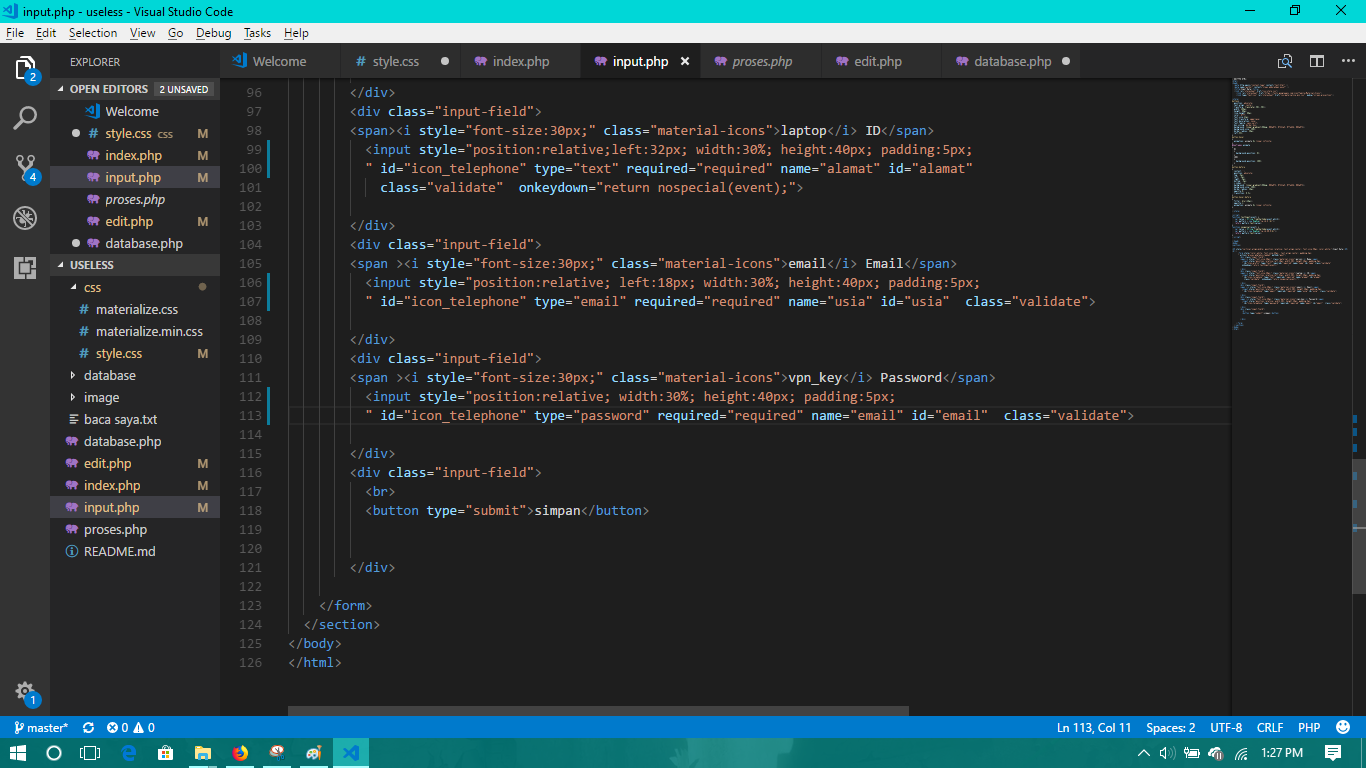This screenshot has width=1366, height=768.
Task: Open the View menu
Action: (x=143, y=33)
